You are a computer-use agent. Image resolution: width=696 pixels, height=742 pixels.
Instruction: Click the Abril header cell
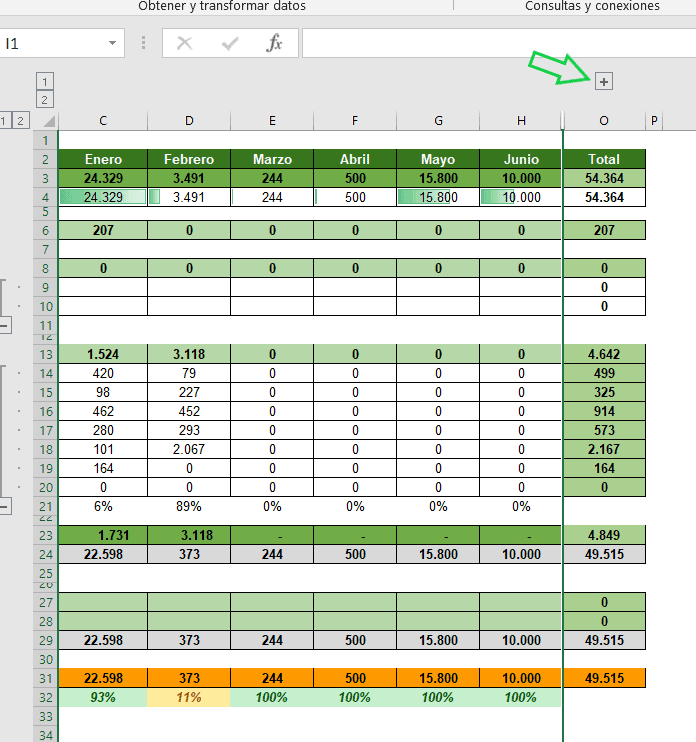pyautogui.click(x=355, y=159)
